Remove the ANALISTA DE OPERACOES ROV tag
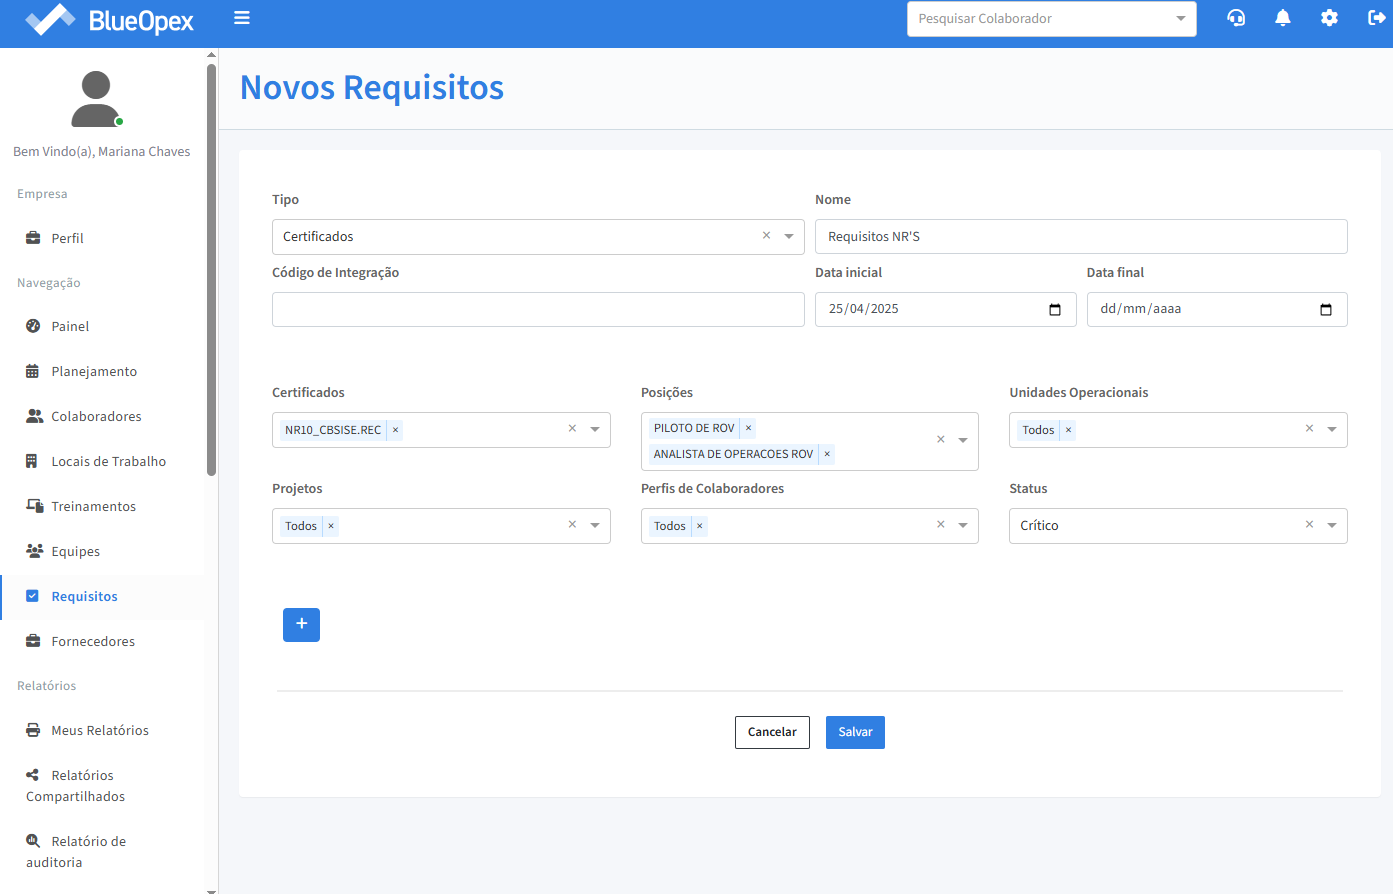This screenshot has width=1393, height=894. [x=827, y=454]
